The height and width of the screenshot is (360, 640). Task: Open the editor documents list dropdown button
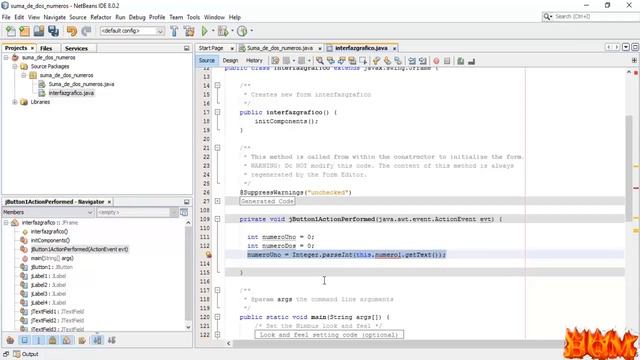[x=626, y=47]
